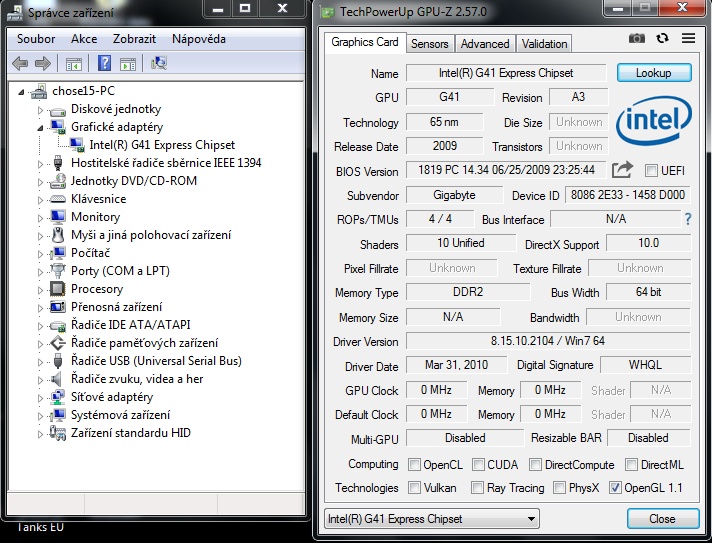Click the Device ID field
Image resolution: width=712 pixels, height=543 pixels.
628,195
